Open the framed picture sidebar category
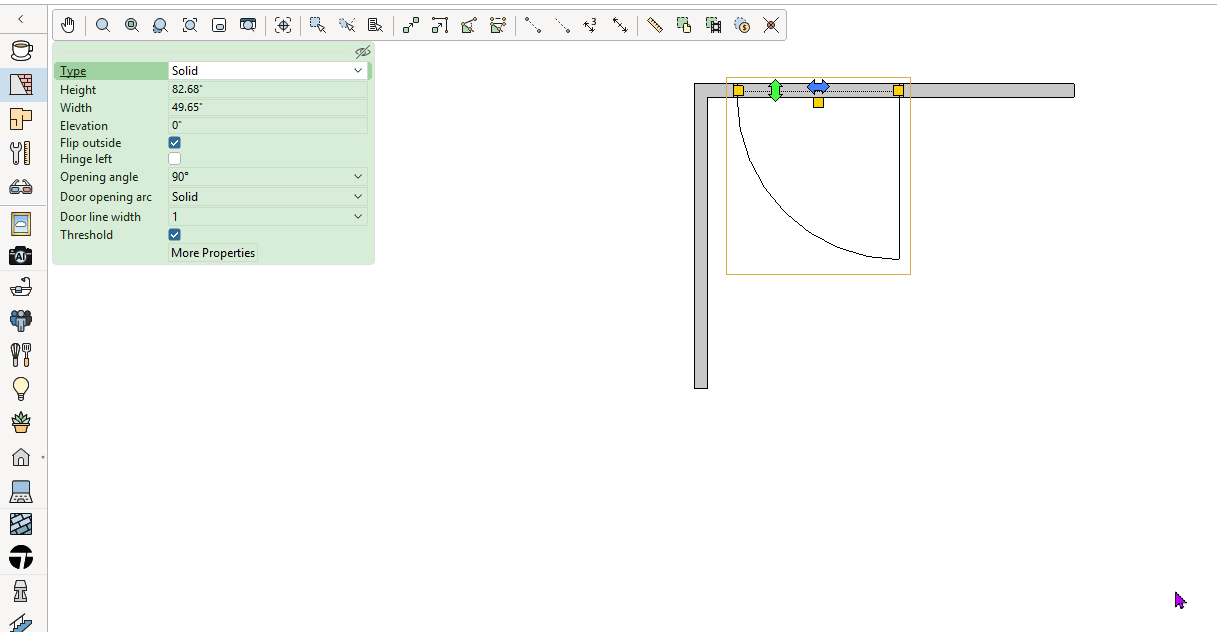Image resolution: width=1217 pixels, height=632 pixels. tap(21, 222)
